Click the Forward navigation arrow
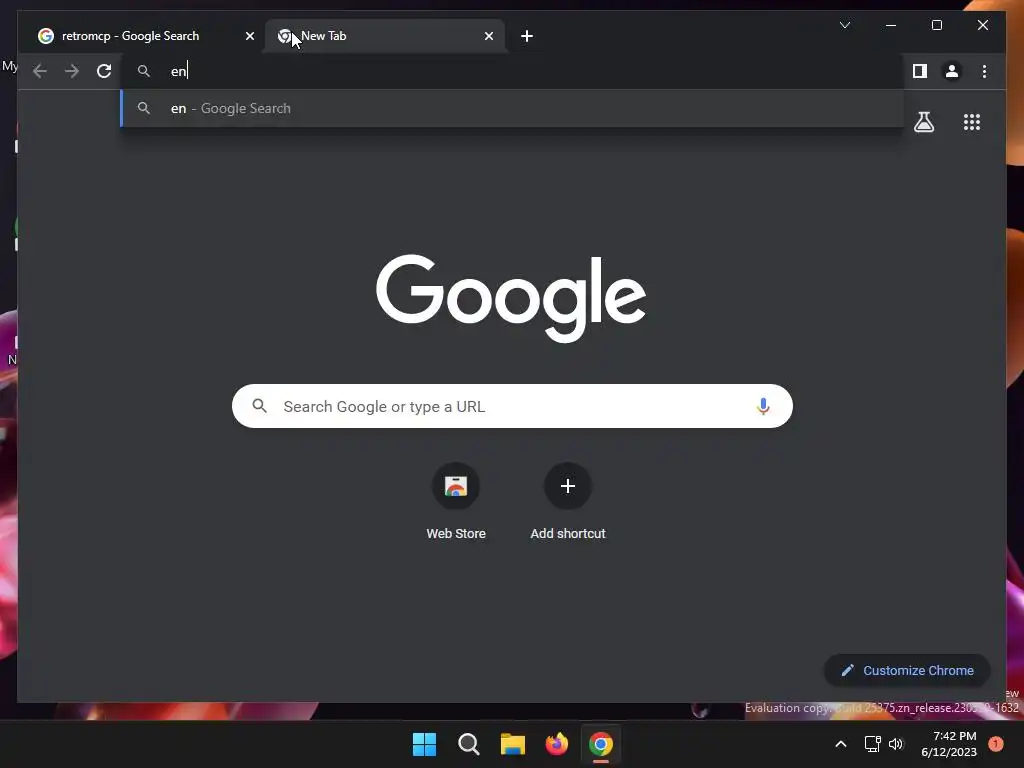1024x768 pixels. (72, 71)
